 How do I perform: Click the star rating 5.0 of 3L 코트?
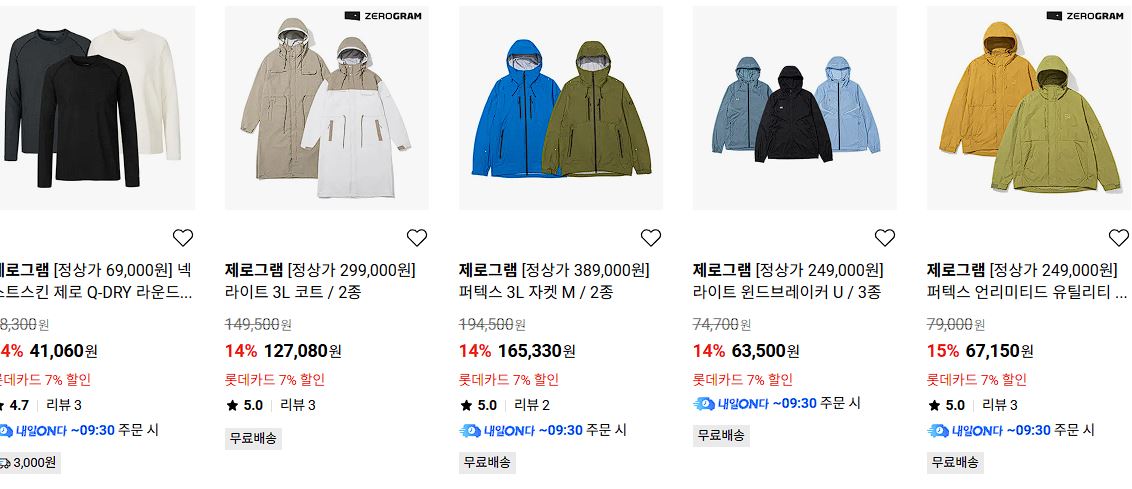(244, 405)
